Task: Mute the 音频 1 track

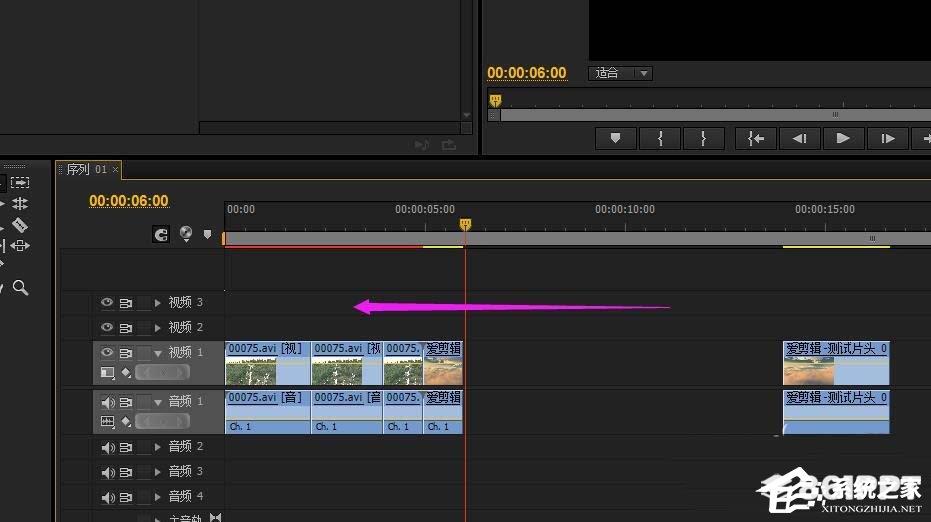Action: point(107,402)
